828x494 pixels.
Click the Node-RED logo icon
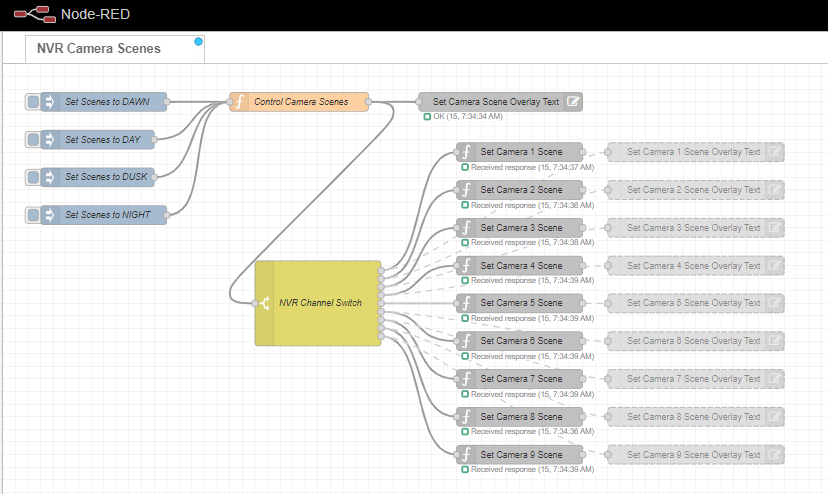click(x=33, y=15)
